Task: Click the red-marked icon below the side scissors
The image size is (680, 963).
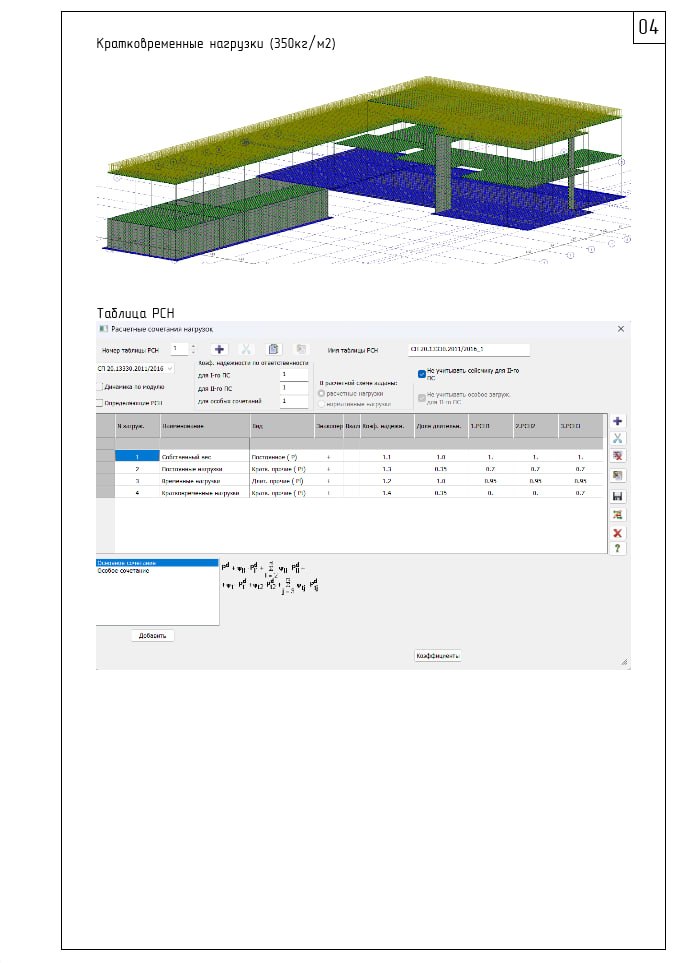Action: 618,456
